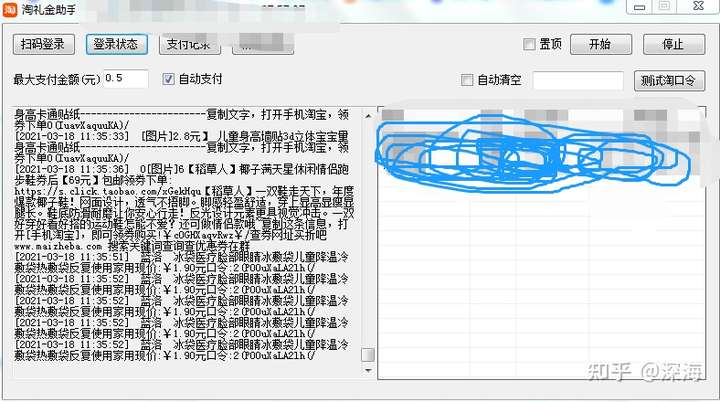This screenshot has height=402, width=720.
Task: Open the 支付记录 button
Action: click(190, 45)
